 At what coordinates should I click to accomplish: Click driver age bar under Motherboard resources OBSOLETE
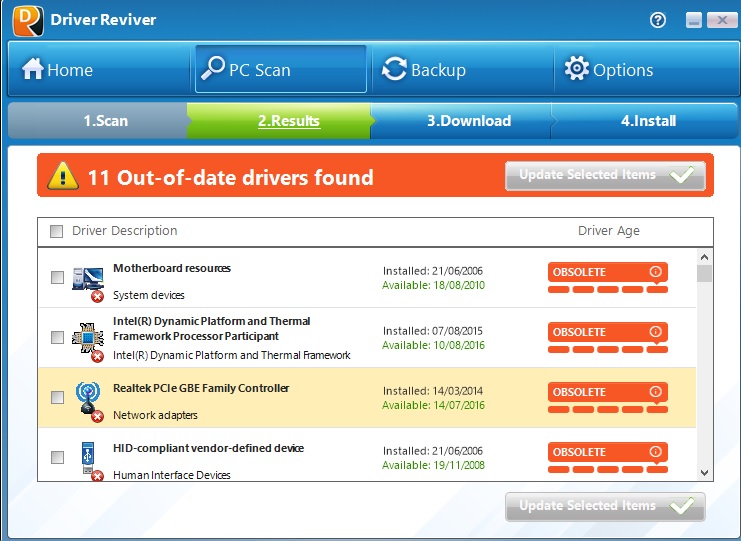[608, 289]
